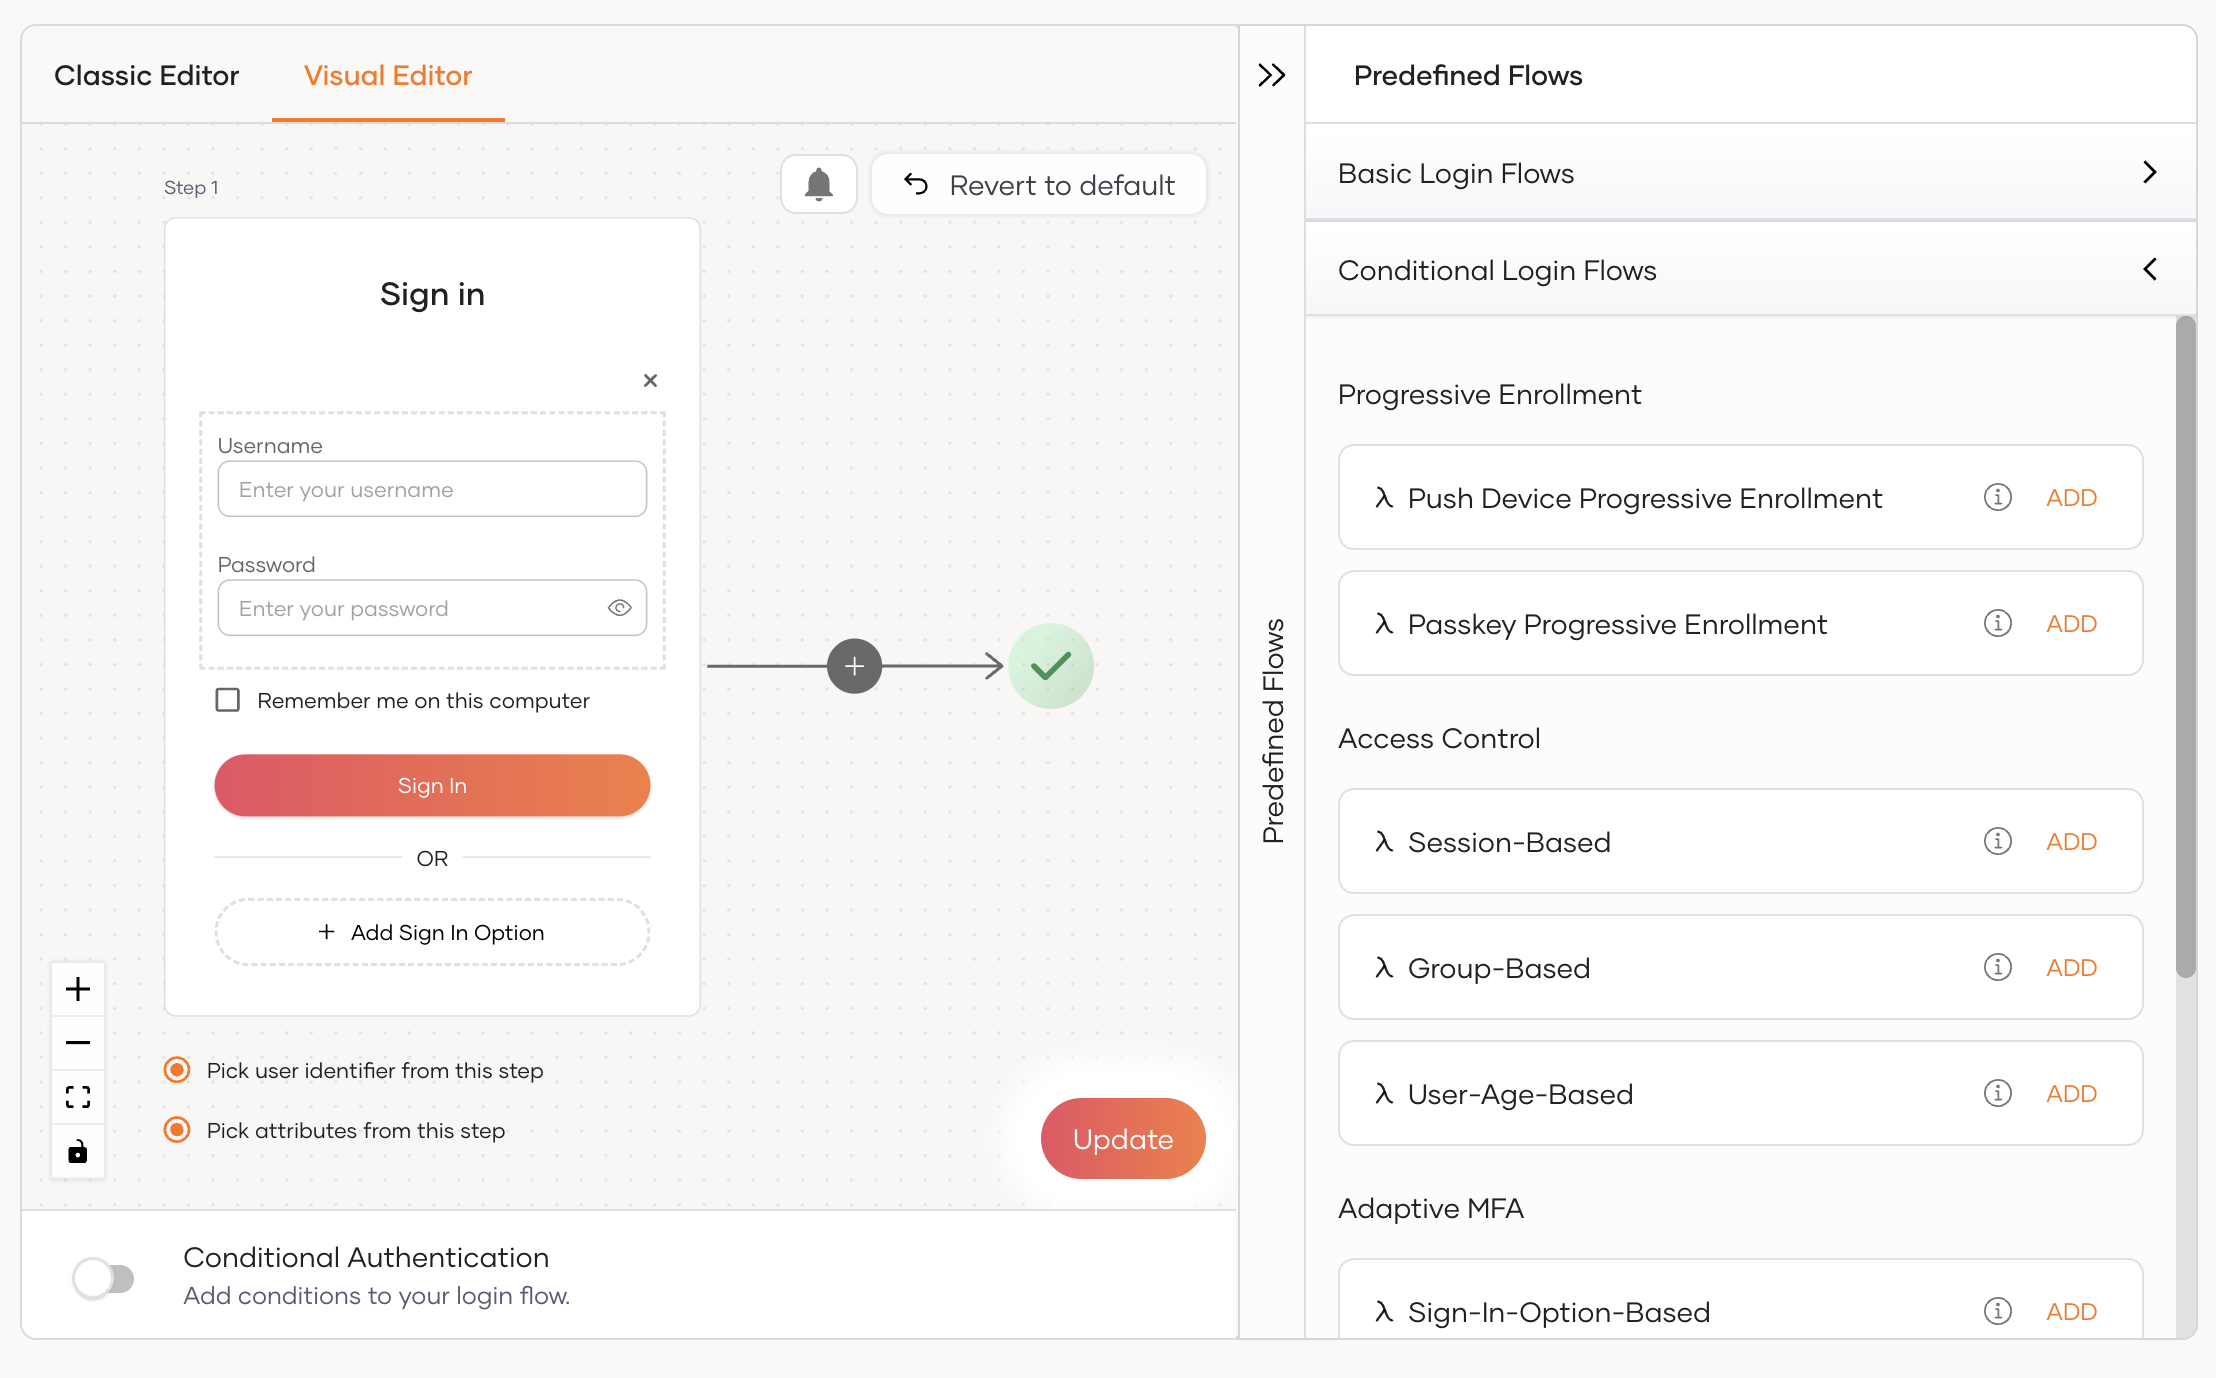The width and height of the screenshot is (2216, 1378).
Task: Enable Conditional Authentication toggle
Action: [x=103, y=1278]
